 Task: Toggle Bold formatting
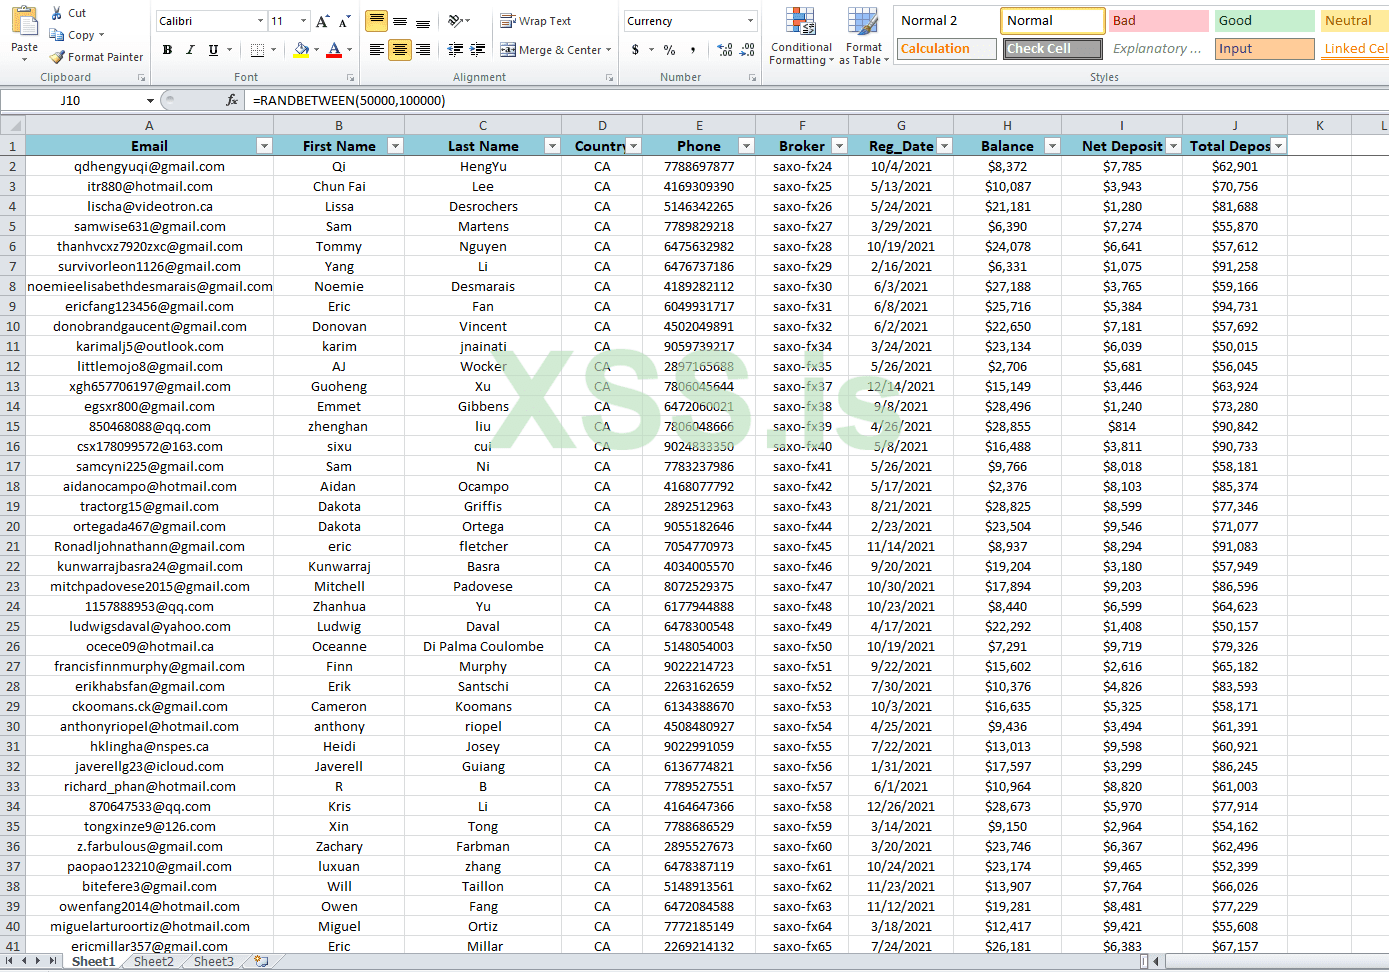(x=167, y=49)
